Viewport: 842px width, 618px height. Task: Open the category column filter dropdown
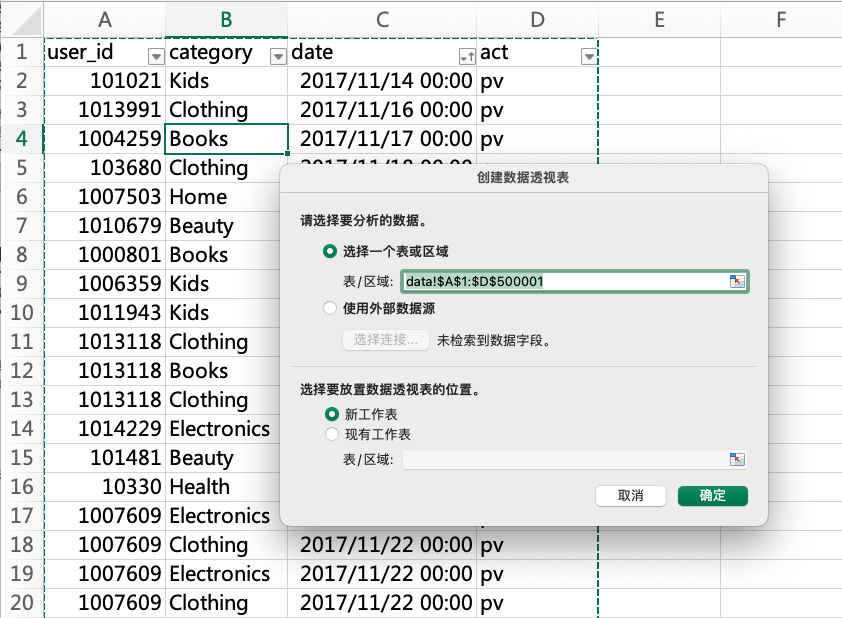click(278, 56)
